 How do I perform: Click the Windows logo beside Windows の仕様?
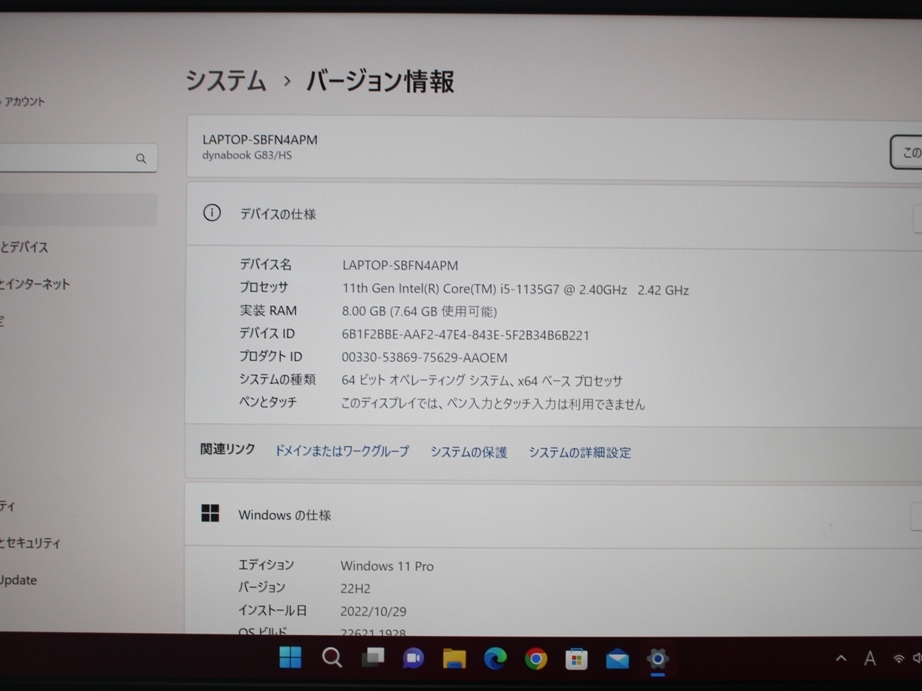click(x=210, y=513)
